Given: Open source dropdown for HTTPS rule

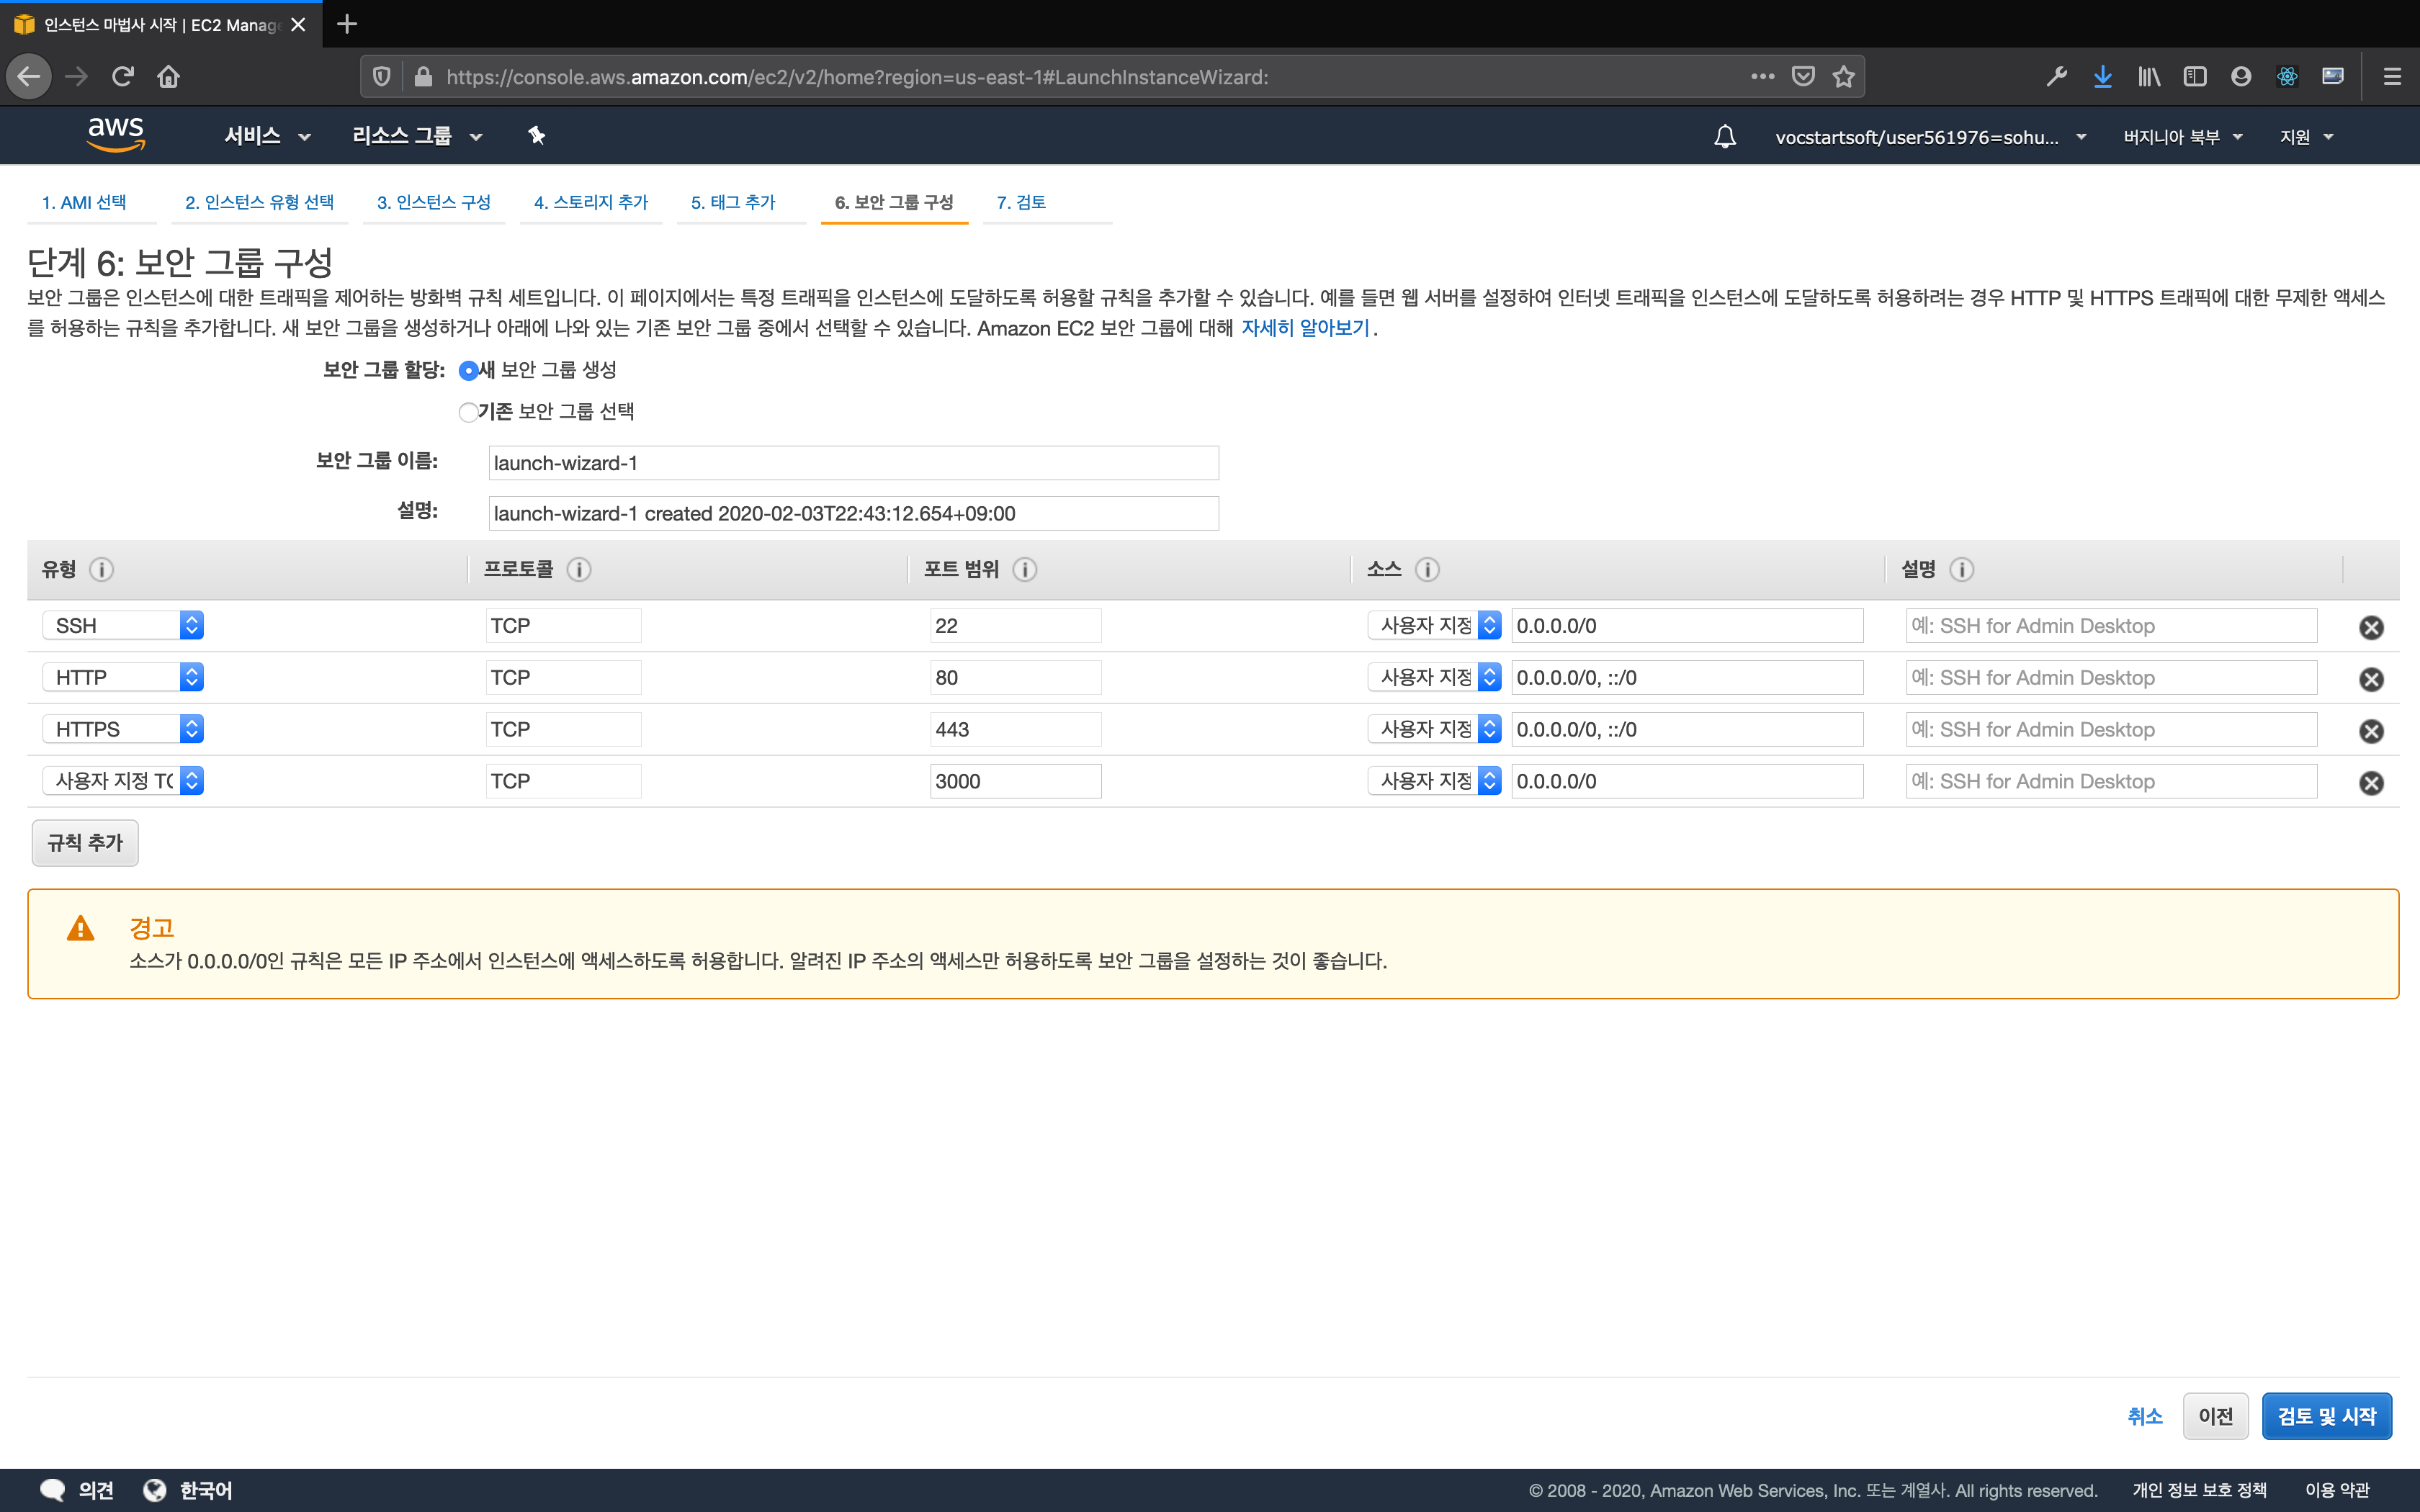Looking at the screenshot, I should [1434, 729].
